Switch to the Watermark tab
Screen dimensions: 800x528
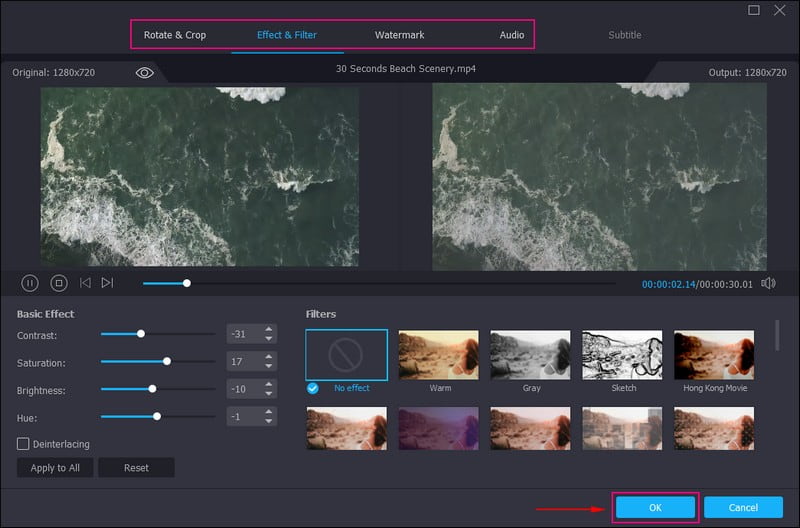point(399,35)
